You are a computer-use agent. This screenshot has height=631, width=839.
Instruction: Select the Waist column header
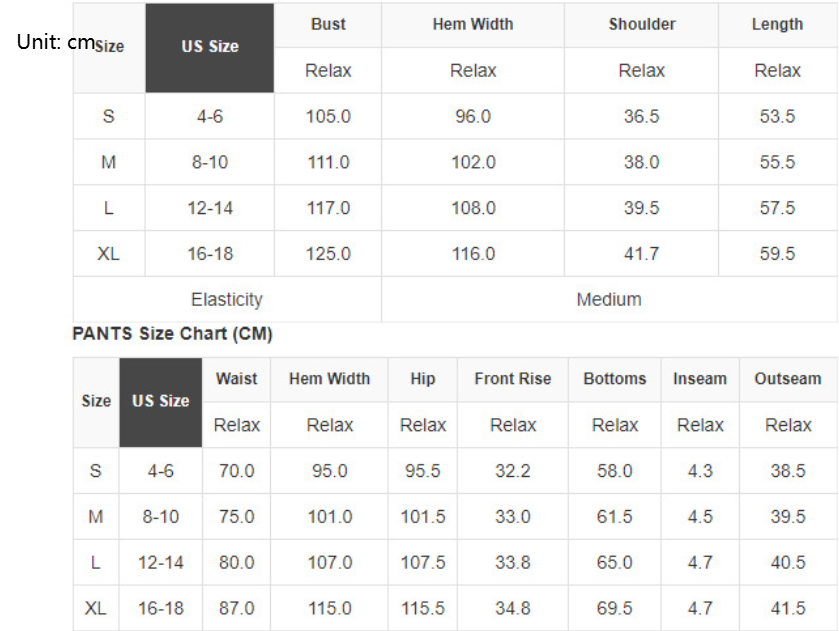coord(236,379)
